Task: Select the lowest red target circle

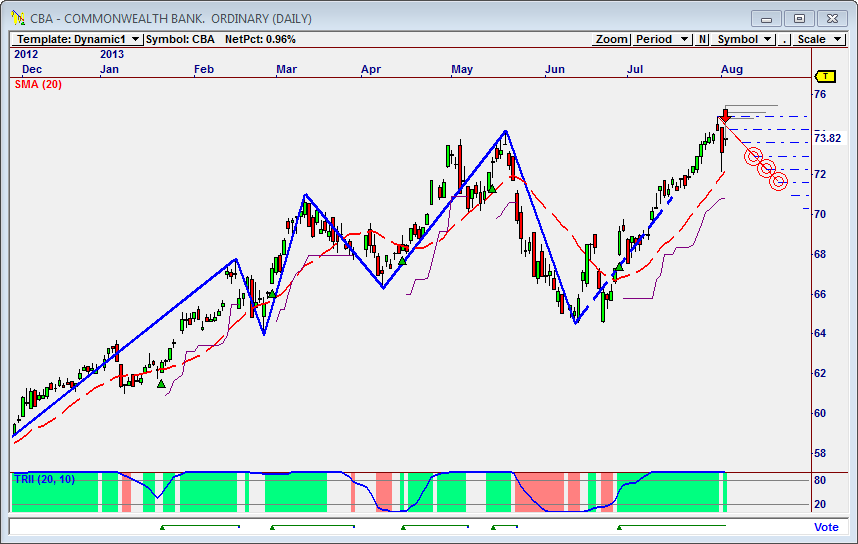Action: 778,181
